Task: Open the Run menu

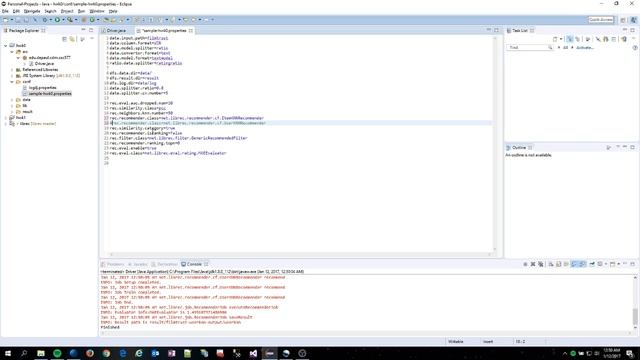Action: click(x=81, y=11)
